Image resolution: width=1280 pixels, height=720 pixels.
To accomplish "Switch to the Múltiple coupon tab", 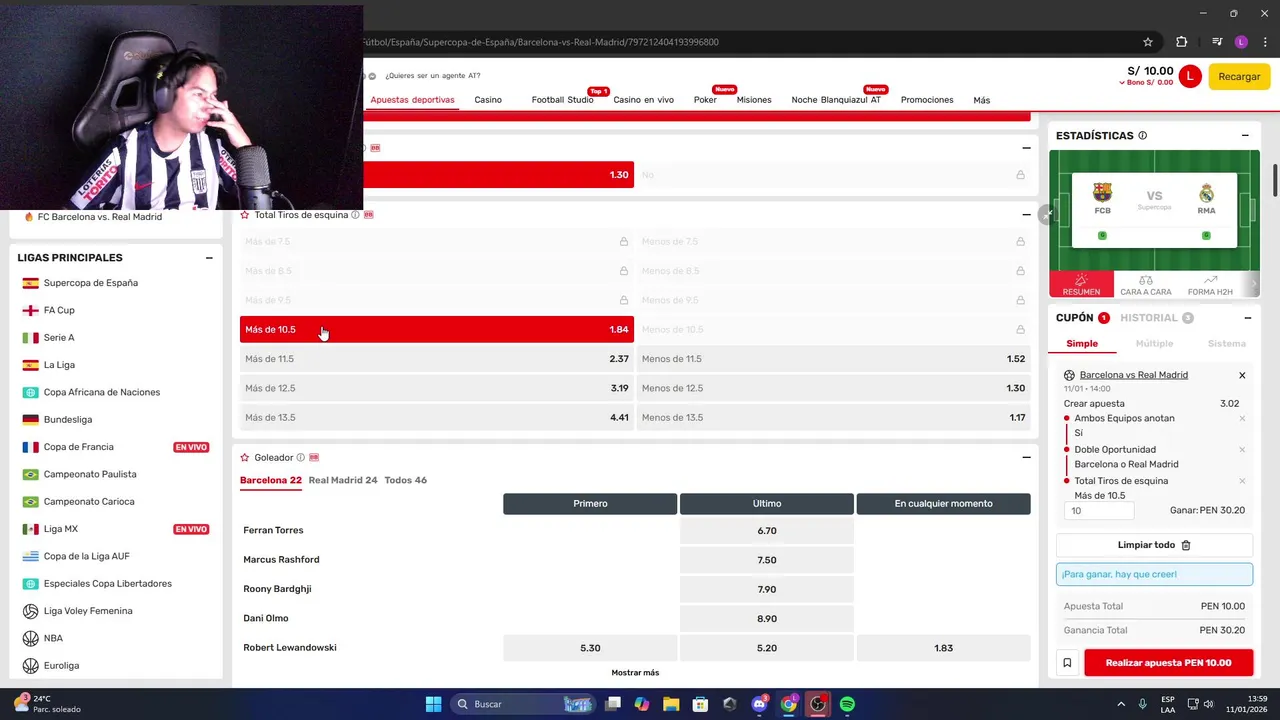I will tap(1154, 343).
